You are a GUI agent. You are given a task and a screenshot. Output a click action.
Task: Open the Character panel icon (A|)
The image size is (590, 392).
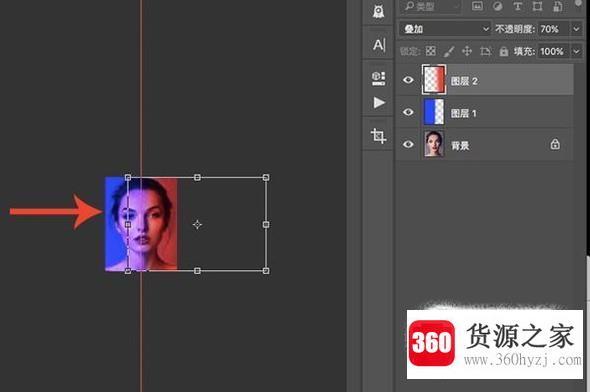[379, 45]
